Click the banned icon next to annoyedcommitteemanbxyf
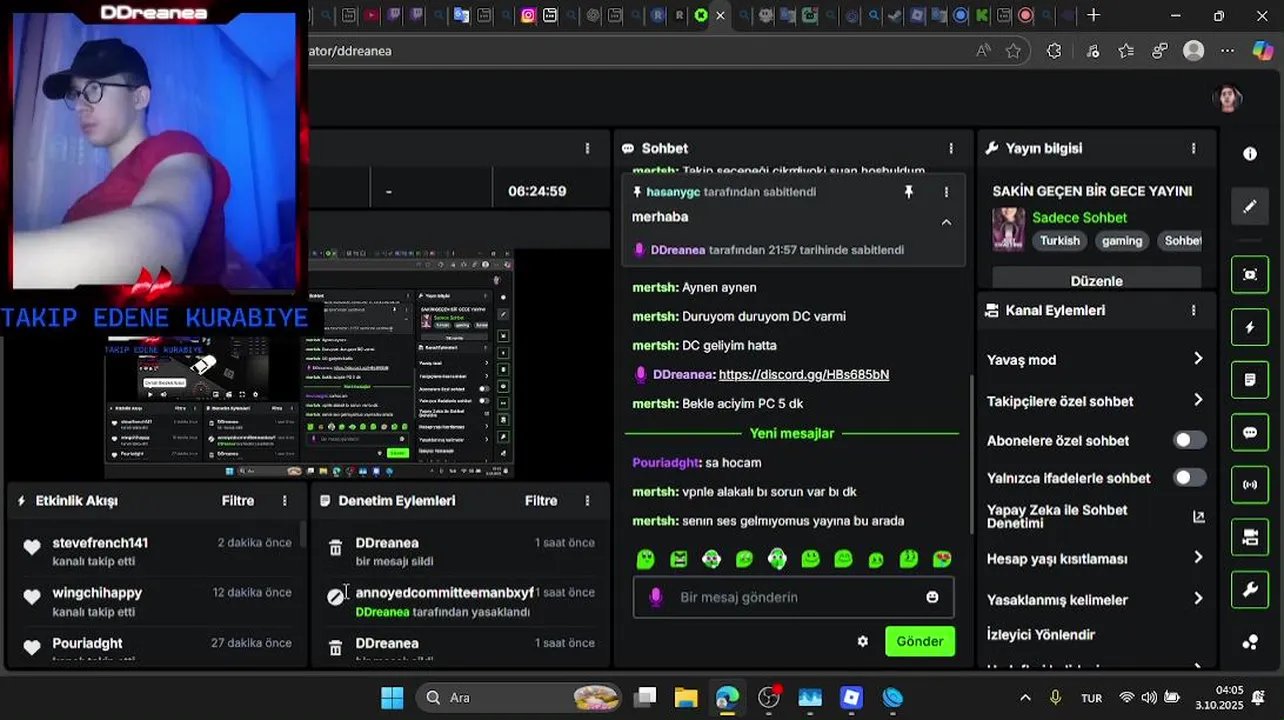The image size is (1284, 720). coord(335,597)
